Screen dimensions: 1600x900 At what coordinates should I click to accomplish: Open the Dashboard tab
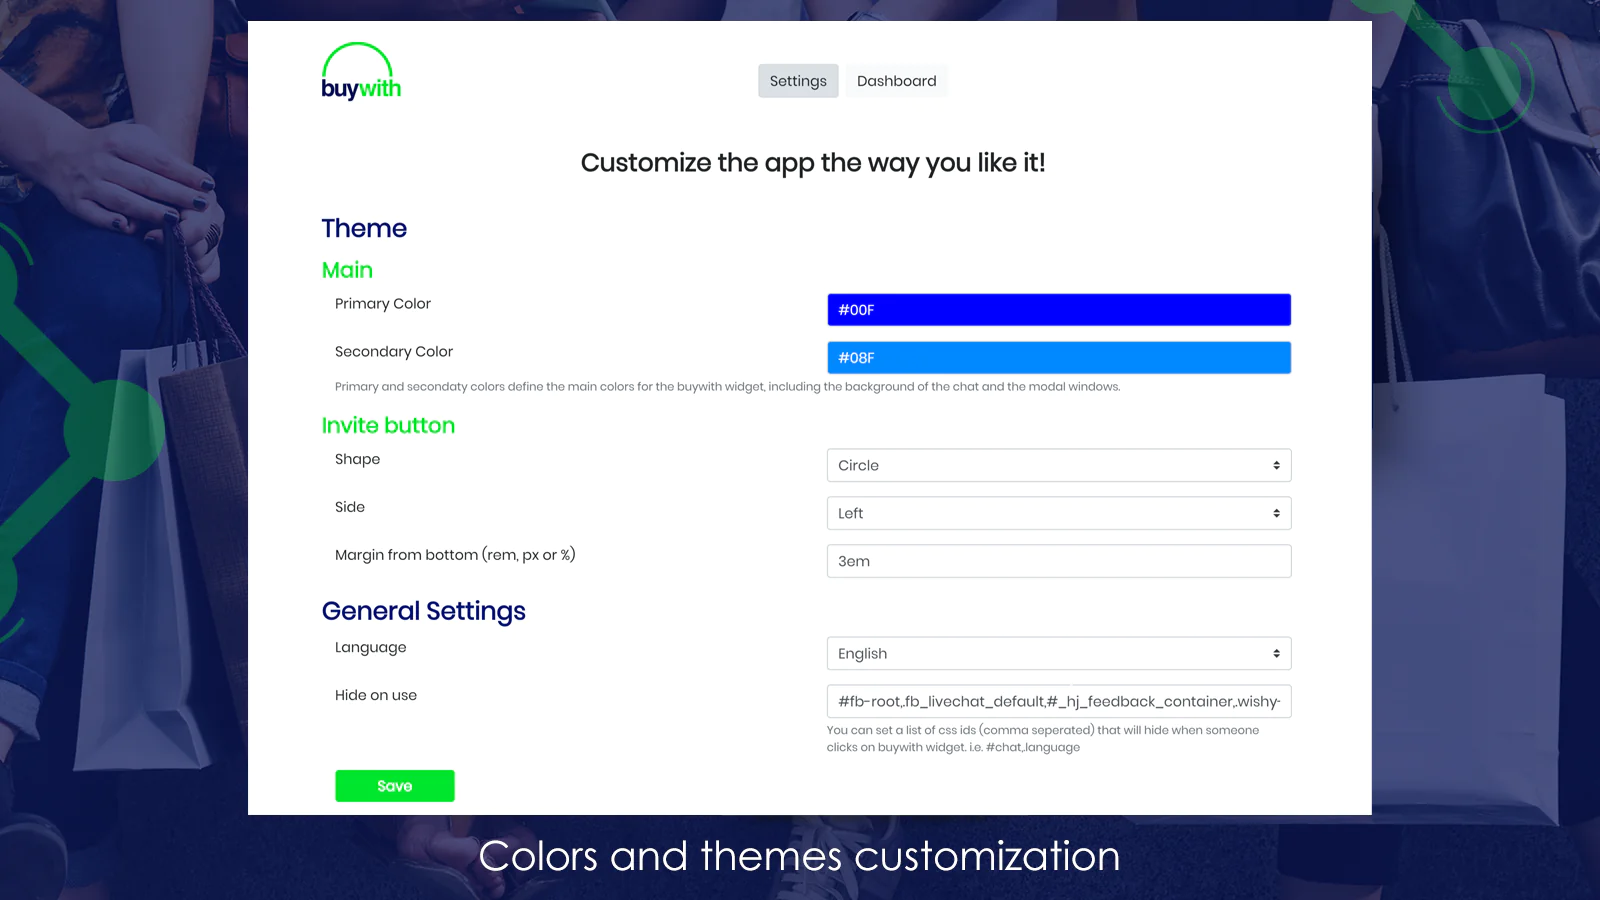(x=897, y=81)
